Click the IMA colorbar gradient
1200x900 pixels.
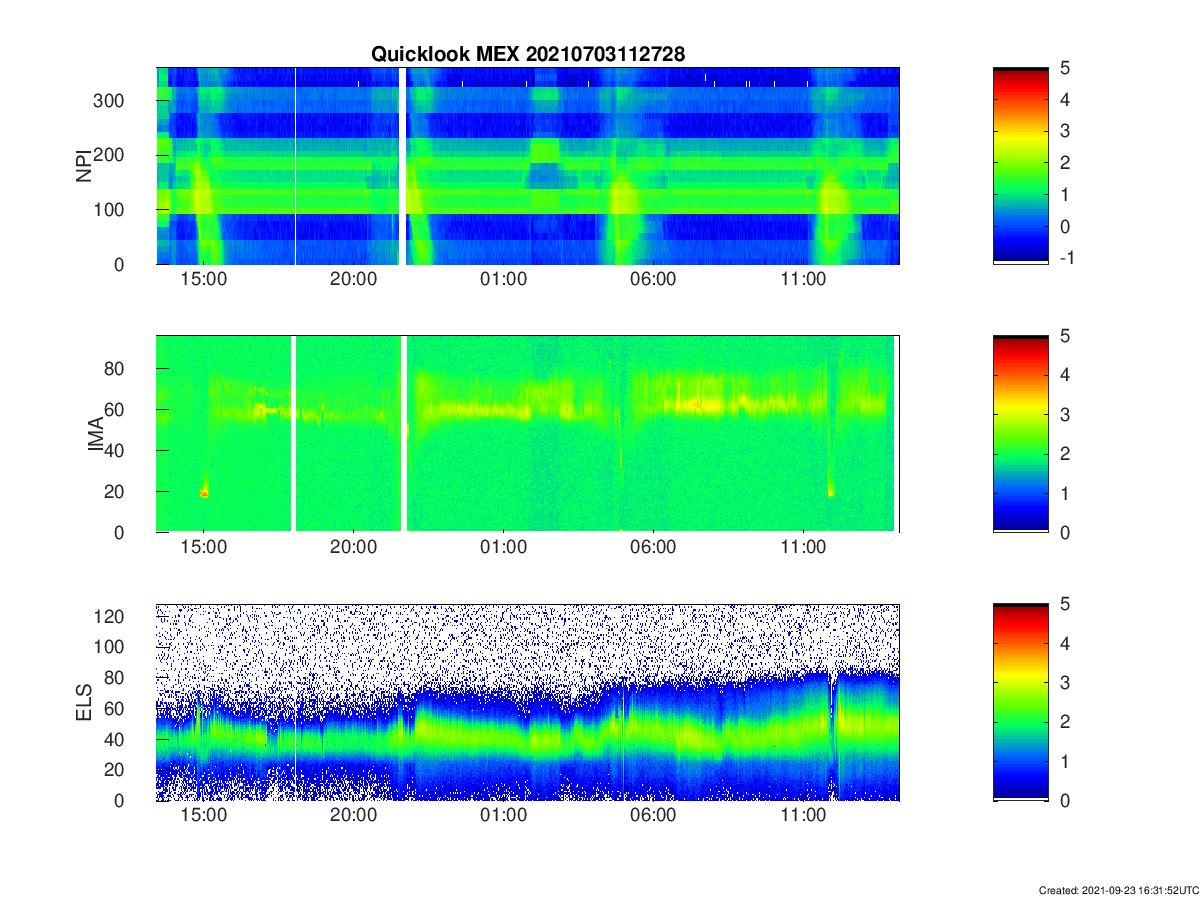1020,434
